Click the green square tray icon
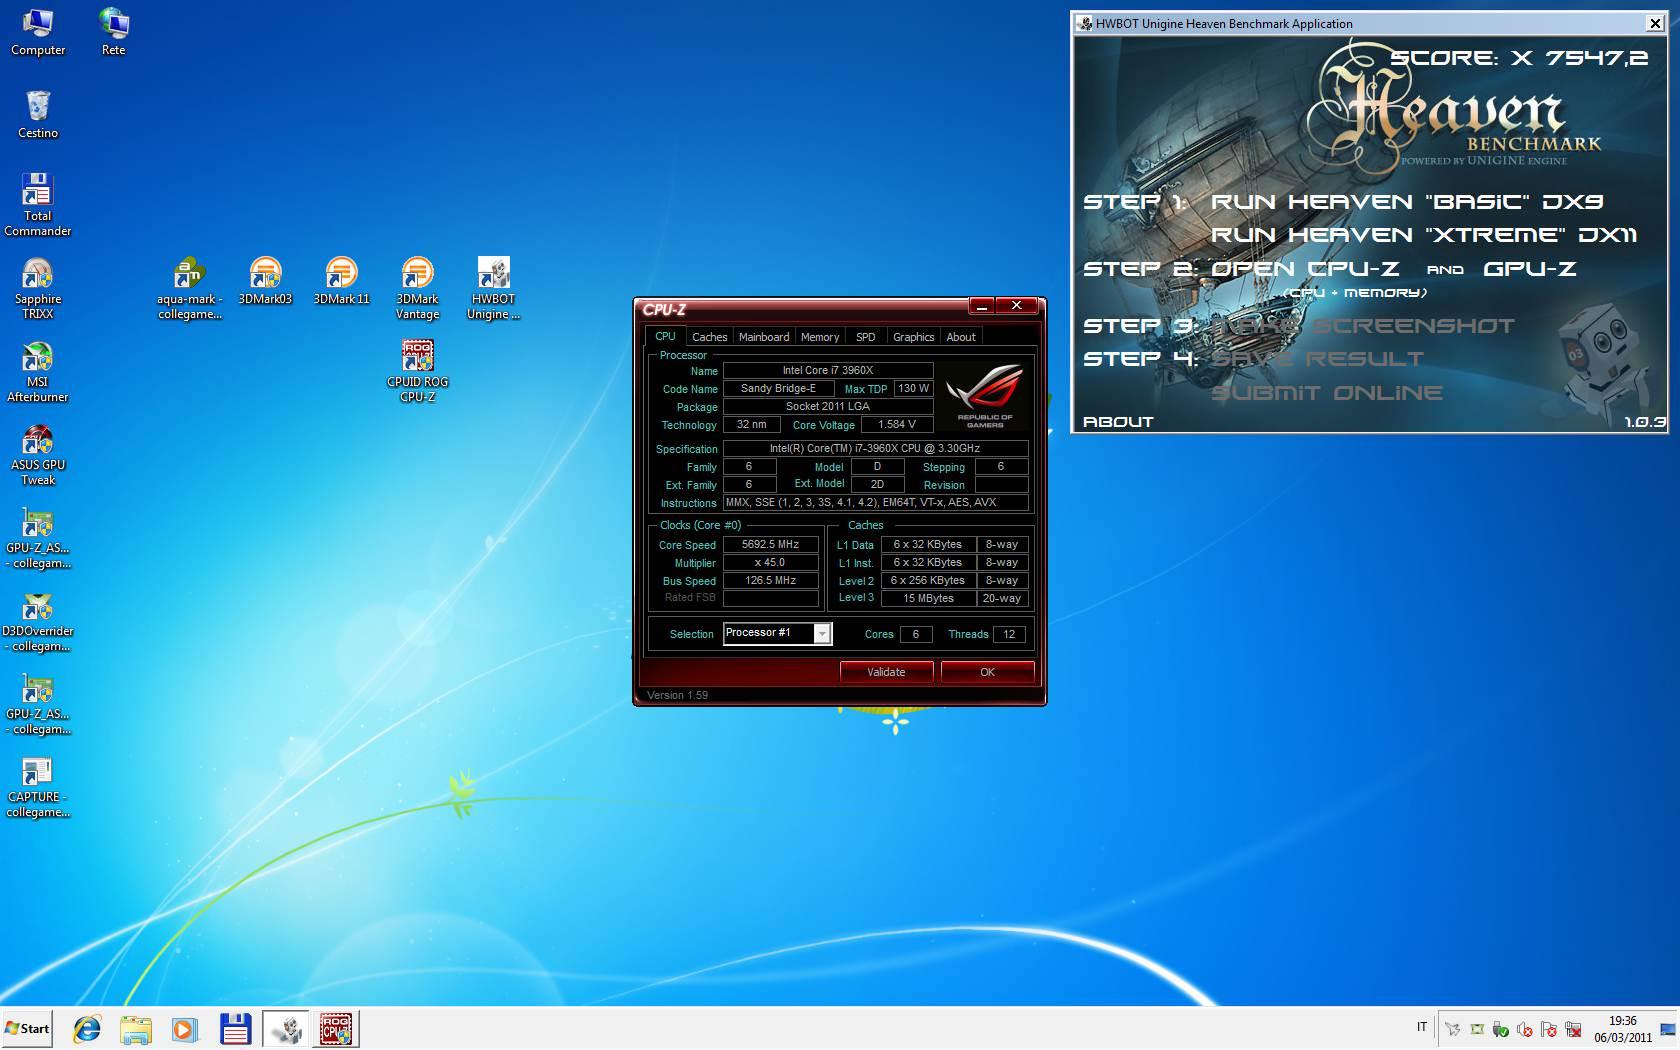The image size is (1680, 1050). click(1477, 1029)
